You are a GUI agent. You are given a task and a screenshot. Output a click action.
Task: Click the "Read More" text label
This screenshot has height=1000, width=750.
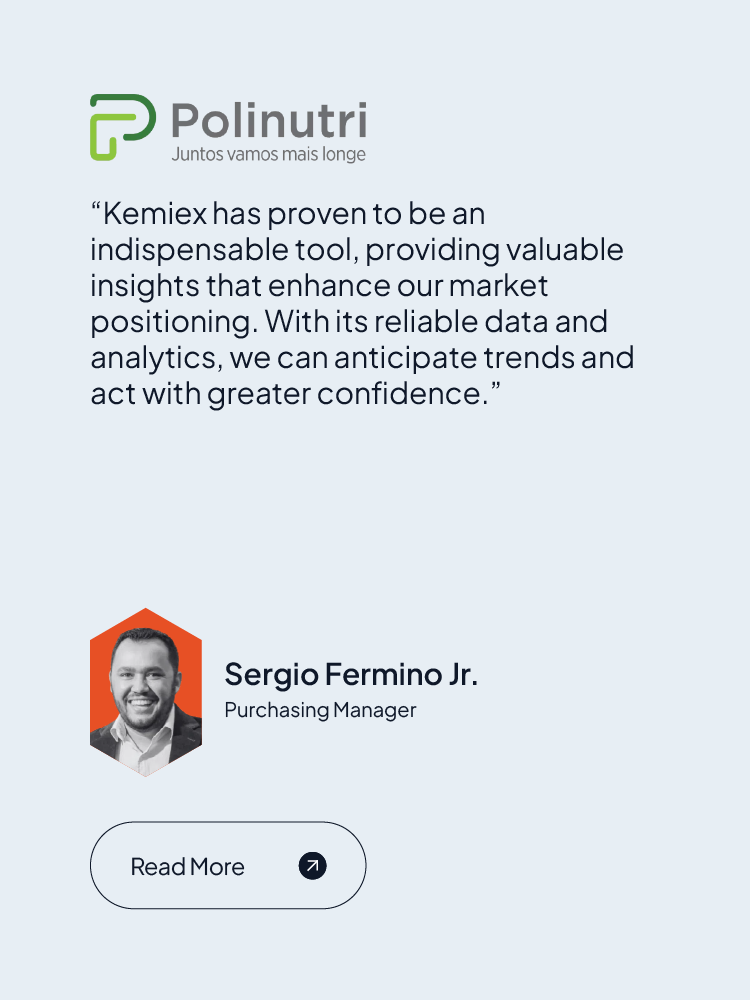tap(187, 867)
